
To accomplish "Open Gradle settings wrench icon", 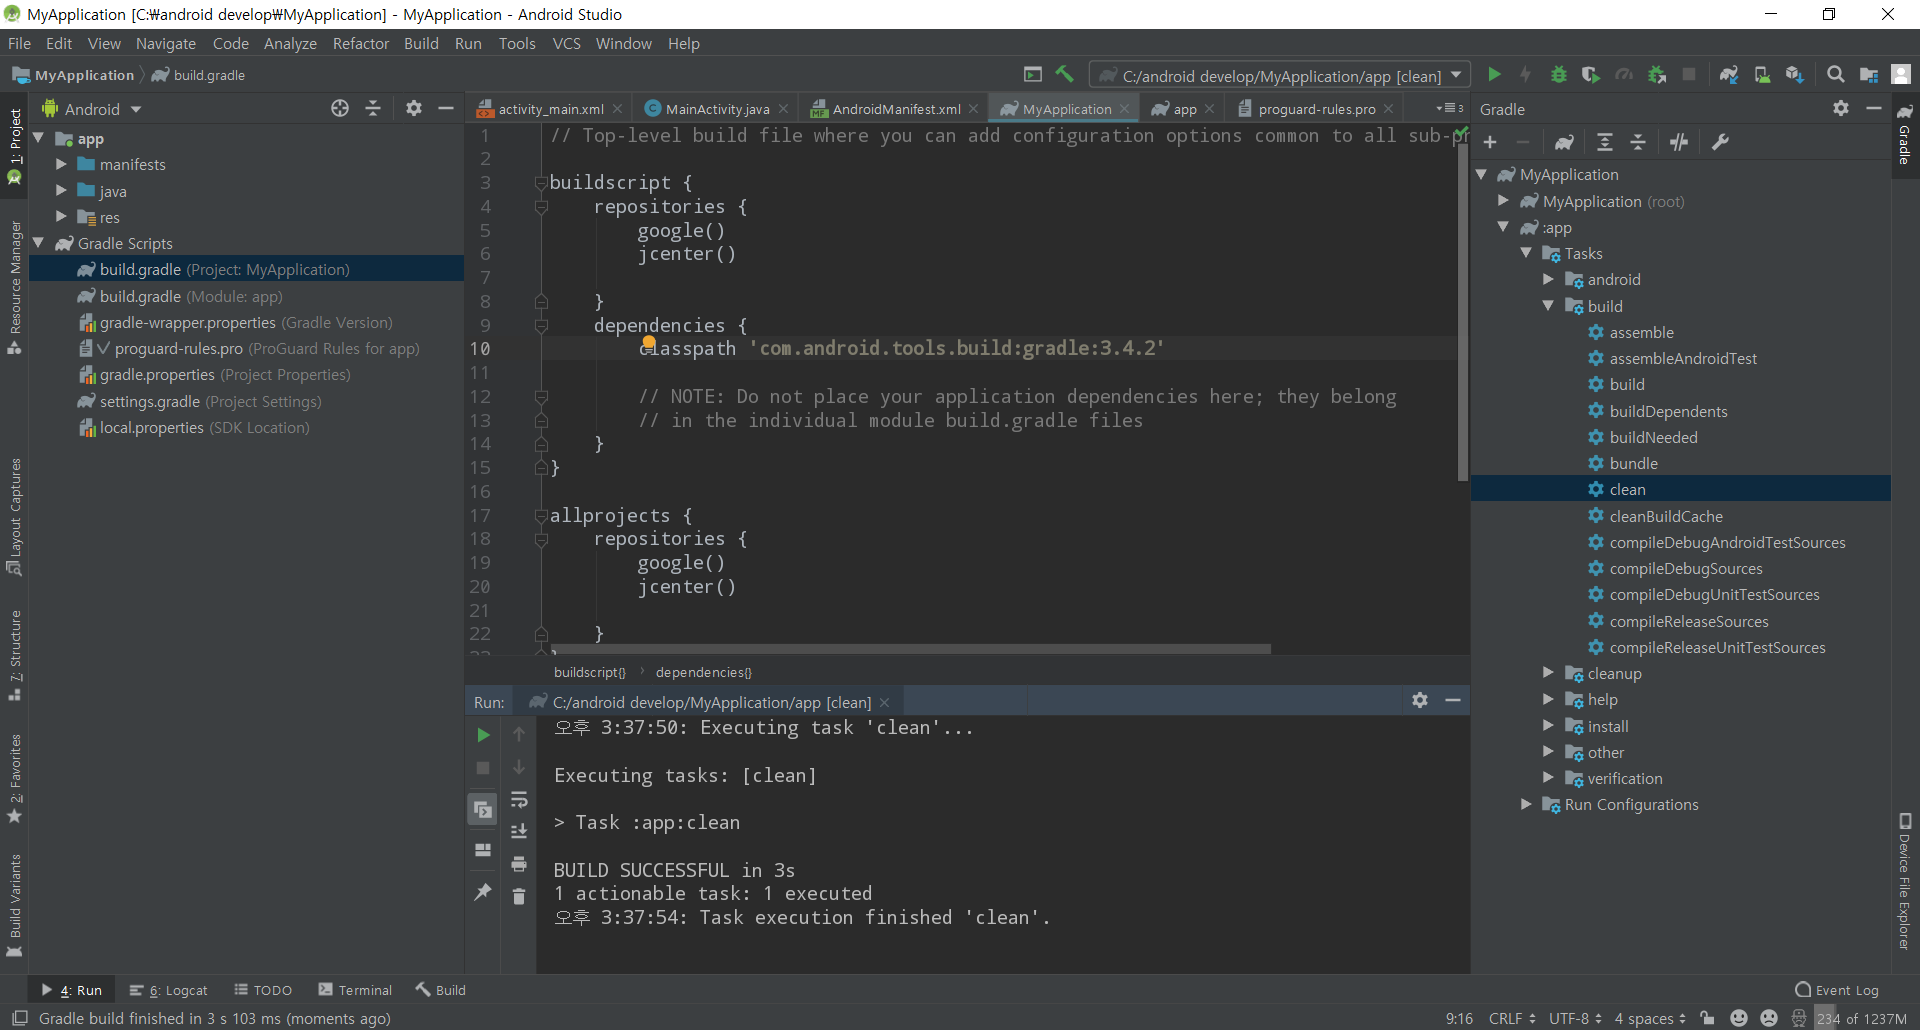I will point(1720,142).
